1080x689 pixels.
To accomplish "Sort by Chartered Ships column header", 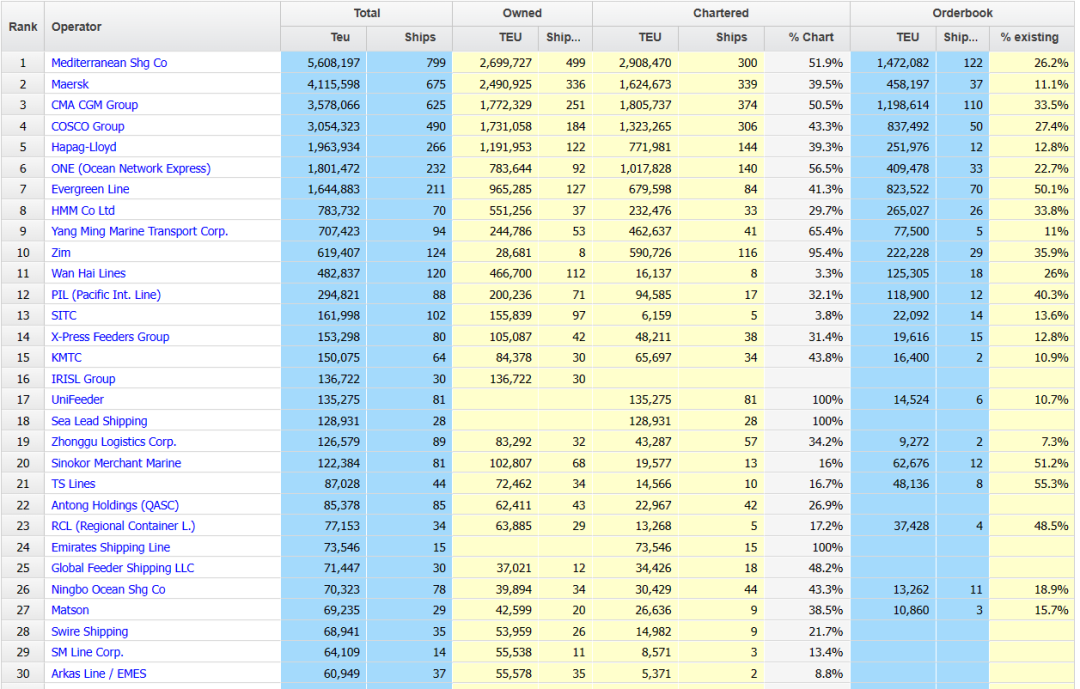I will (x=721, y=37).
